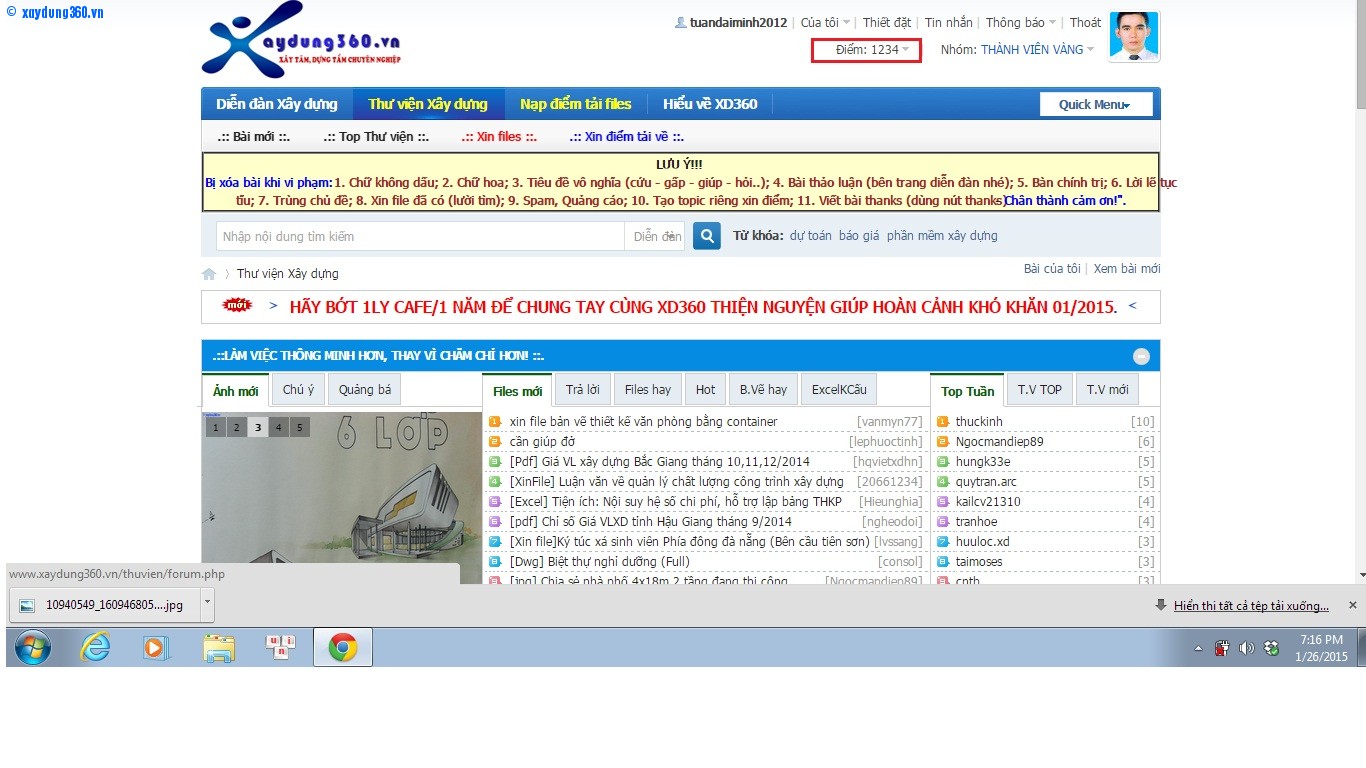Launch Internet Explorer from the taskbar

tap(95, 648)
